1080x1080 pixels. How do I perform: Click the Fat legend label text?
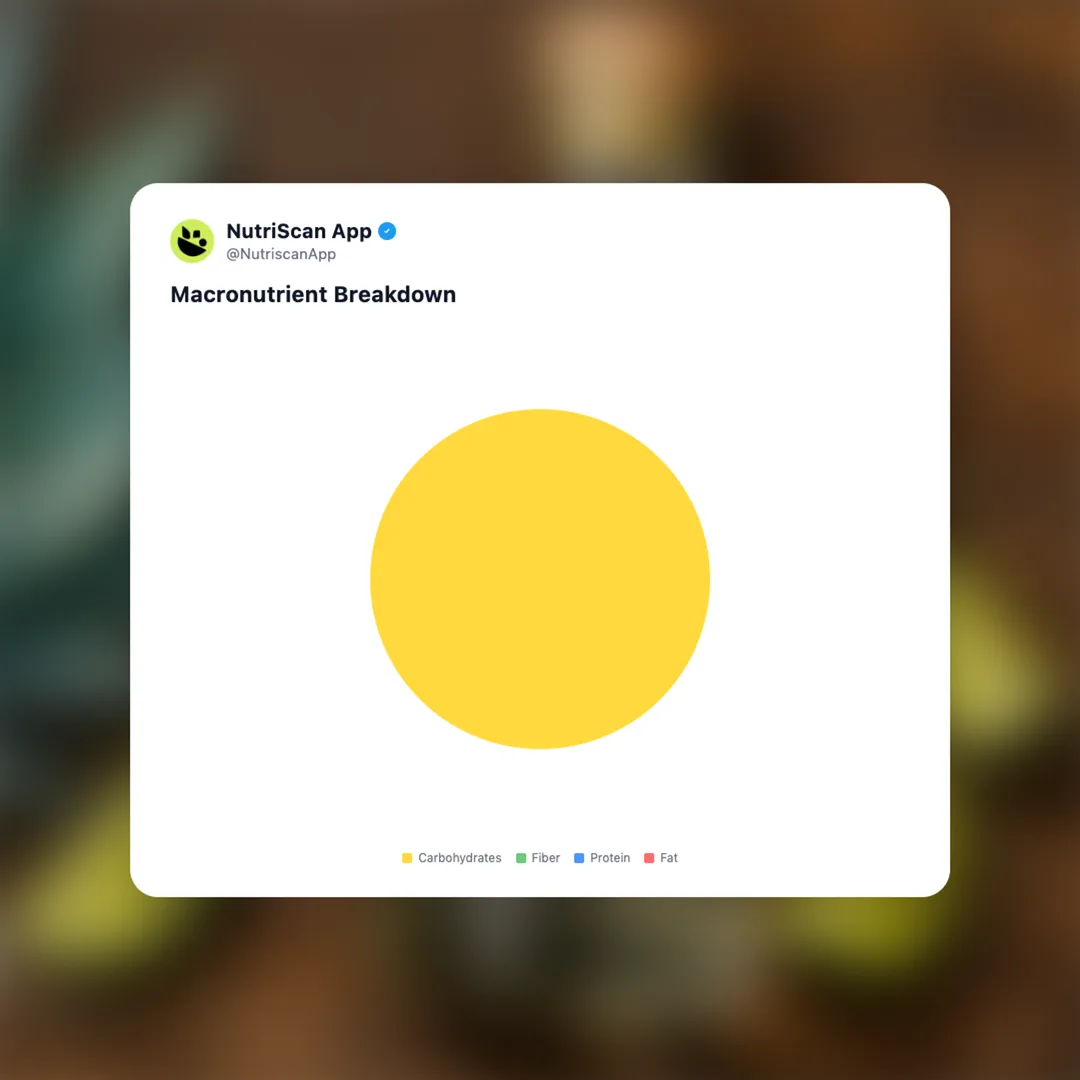[669, 858]
